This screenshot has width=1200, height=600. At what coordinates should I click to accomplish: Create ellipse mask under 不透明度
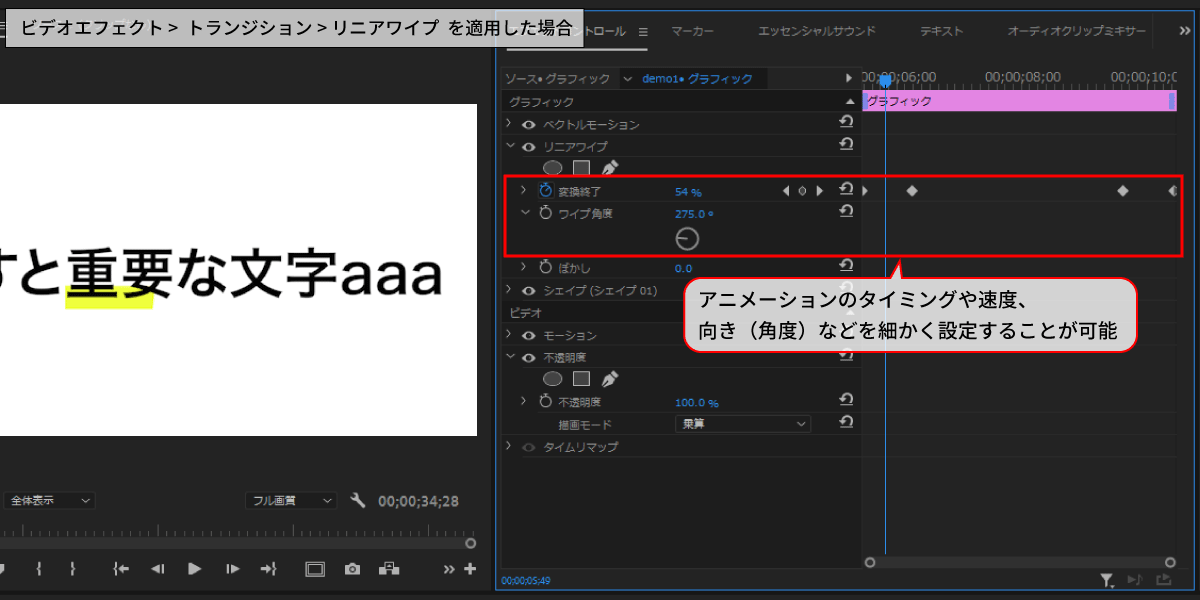pos(552,379)
